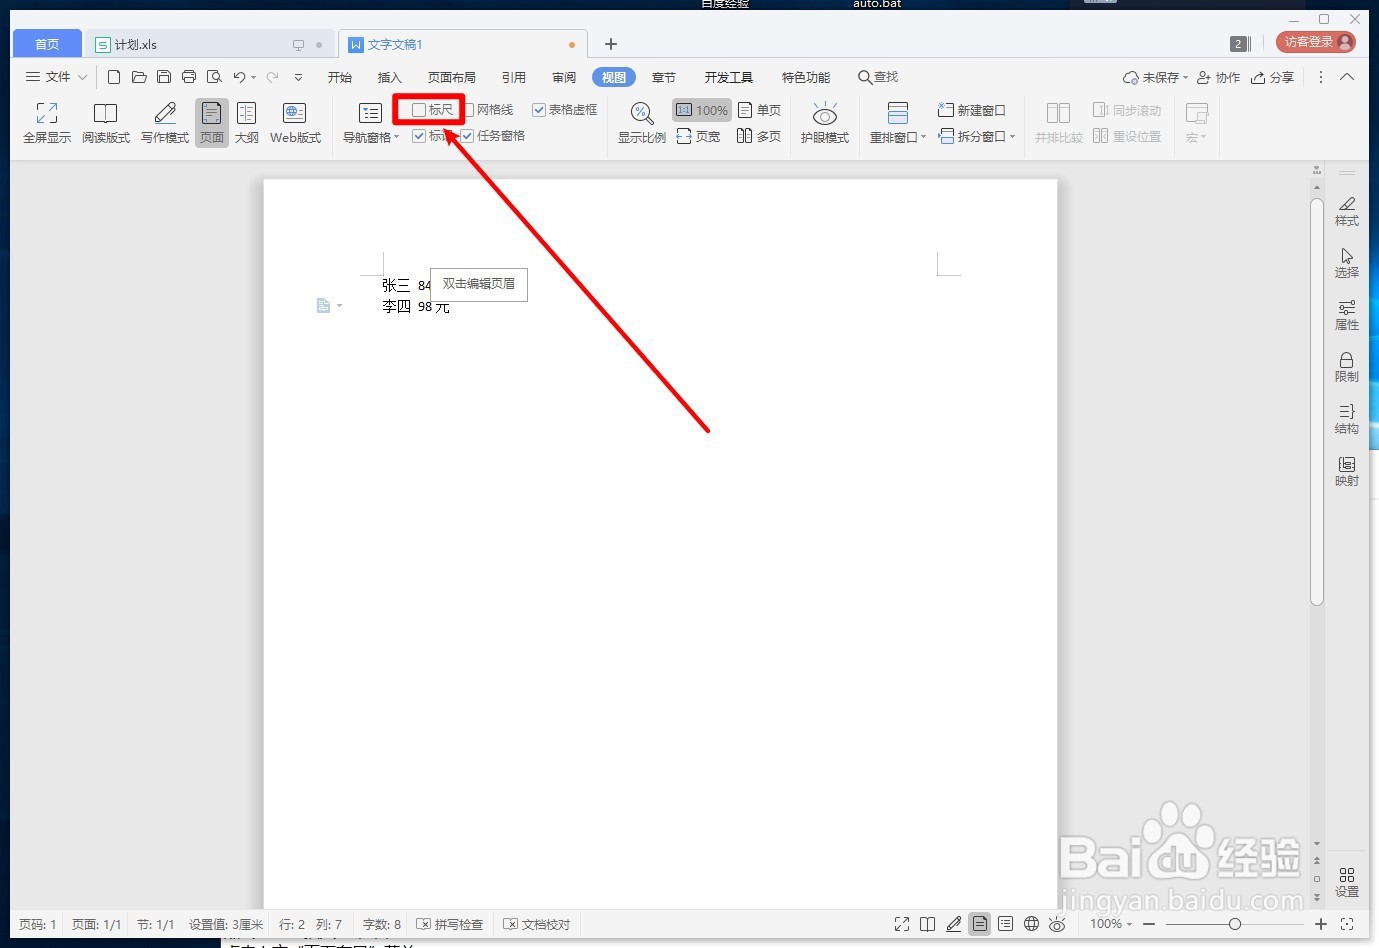Show multiple pages (多页)

(759, 136)
